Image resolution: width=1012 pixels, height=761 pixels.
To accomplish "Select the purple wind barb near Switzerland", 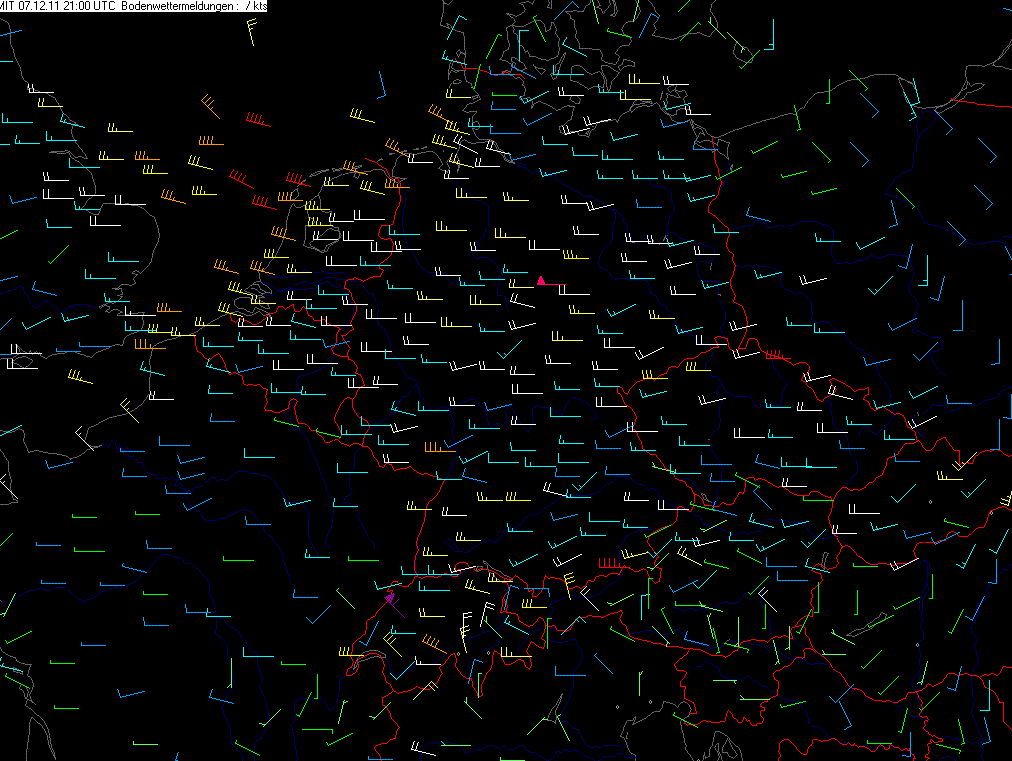I will [x=390, y=597].
